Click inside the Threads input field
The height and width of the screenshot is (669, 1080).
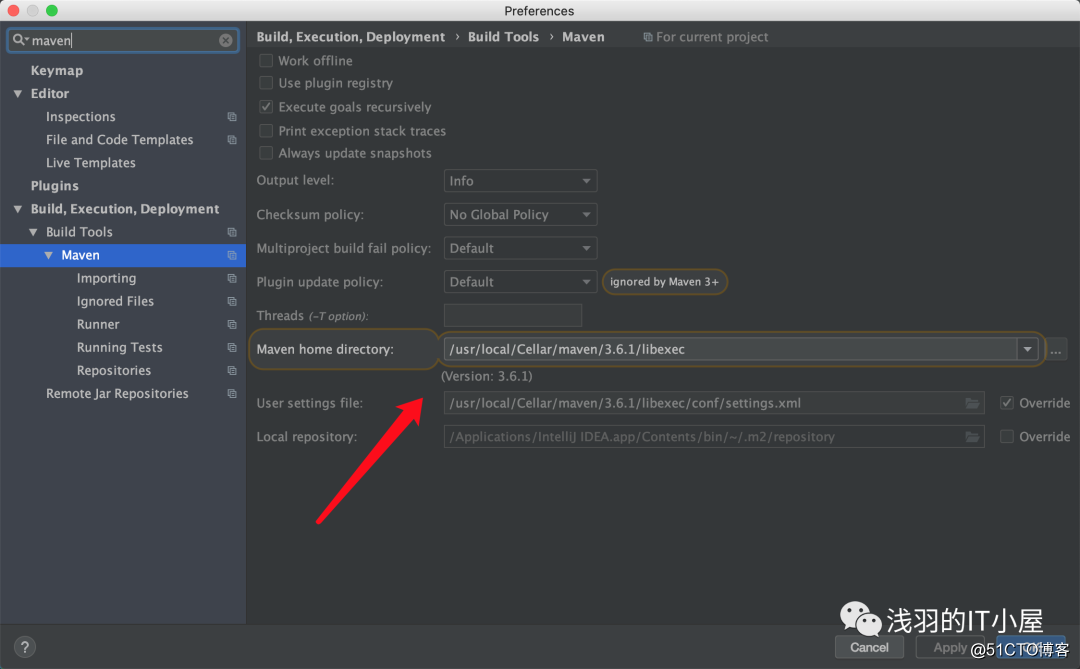(x=512, y=315)
